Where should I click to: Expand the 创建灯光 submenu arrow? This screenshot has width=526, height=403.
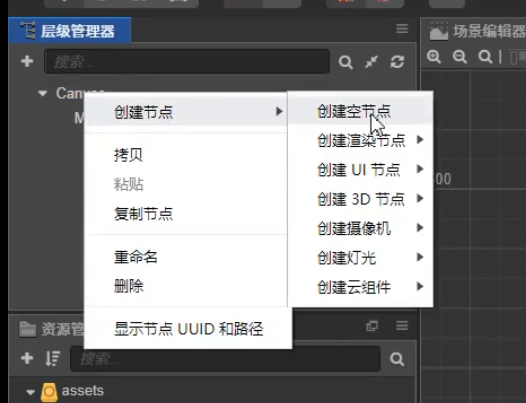pyautogui.click(x=420, y=257)
